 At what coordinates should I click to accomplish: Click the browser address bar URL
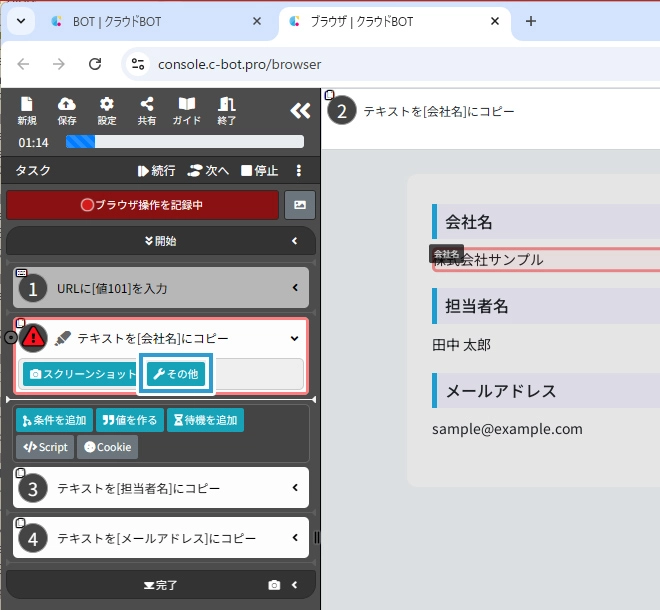[240, 64]
